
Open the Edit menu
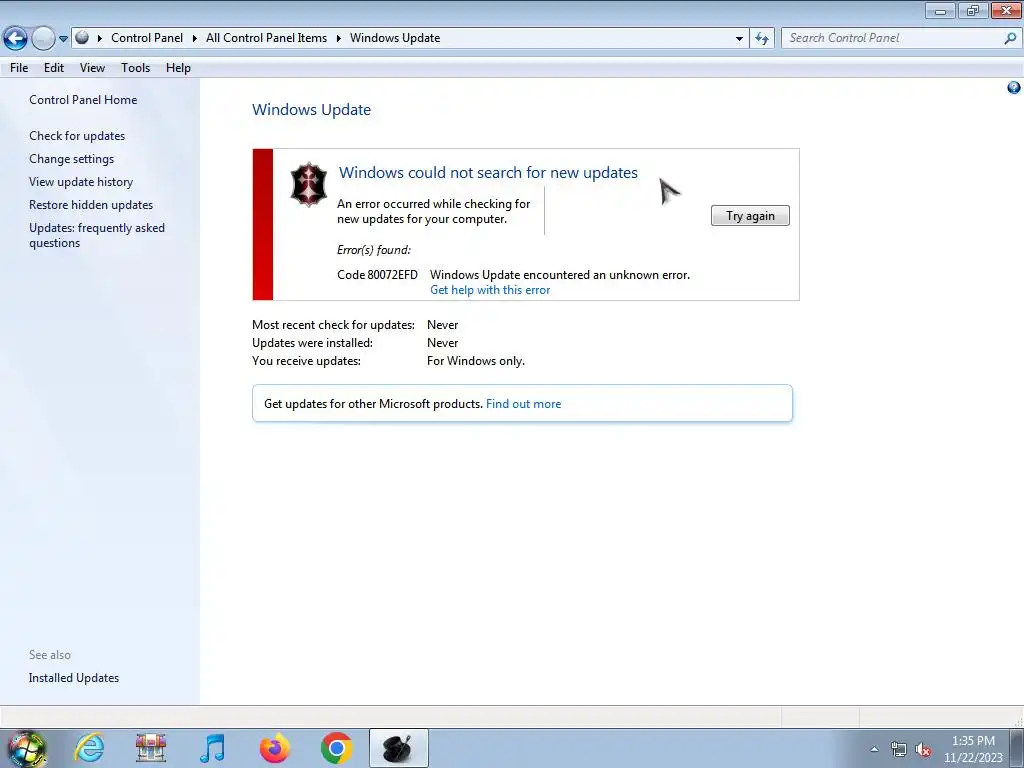pyautogui.click(x=54, y=68)
